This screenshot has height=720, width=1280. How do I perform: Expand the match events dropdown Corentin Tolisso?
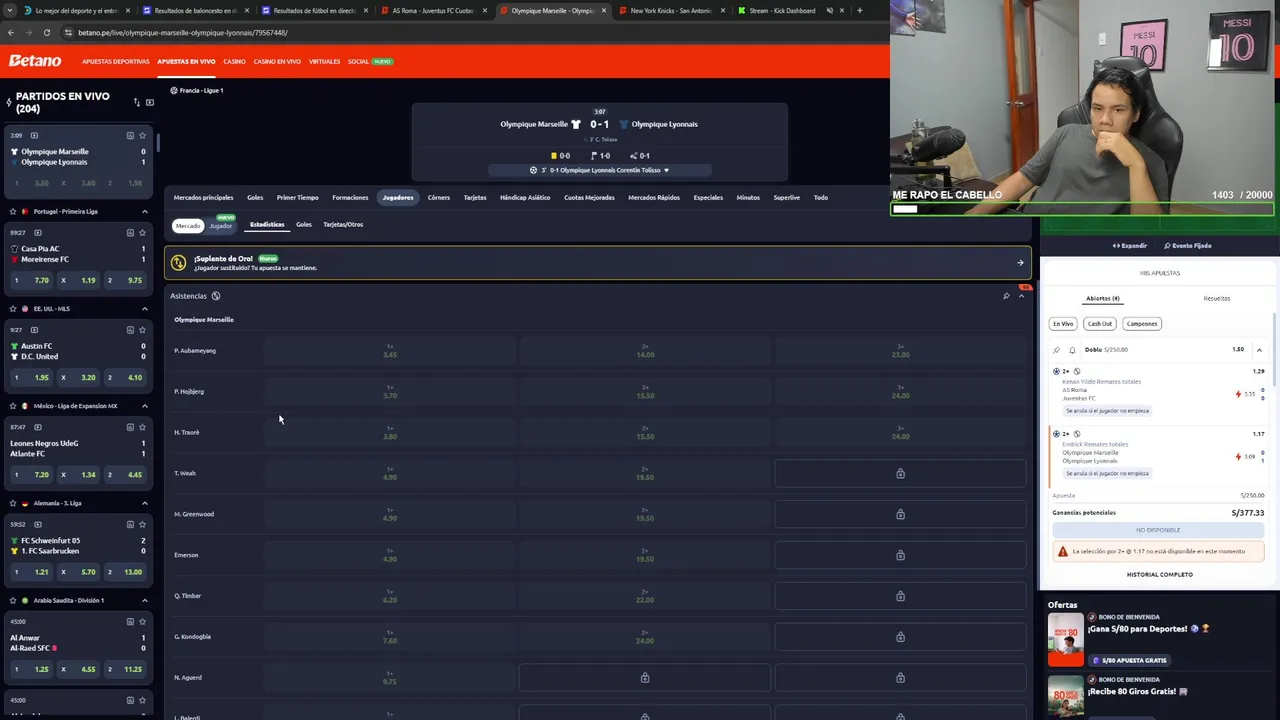click(x=600, y=170)
